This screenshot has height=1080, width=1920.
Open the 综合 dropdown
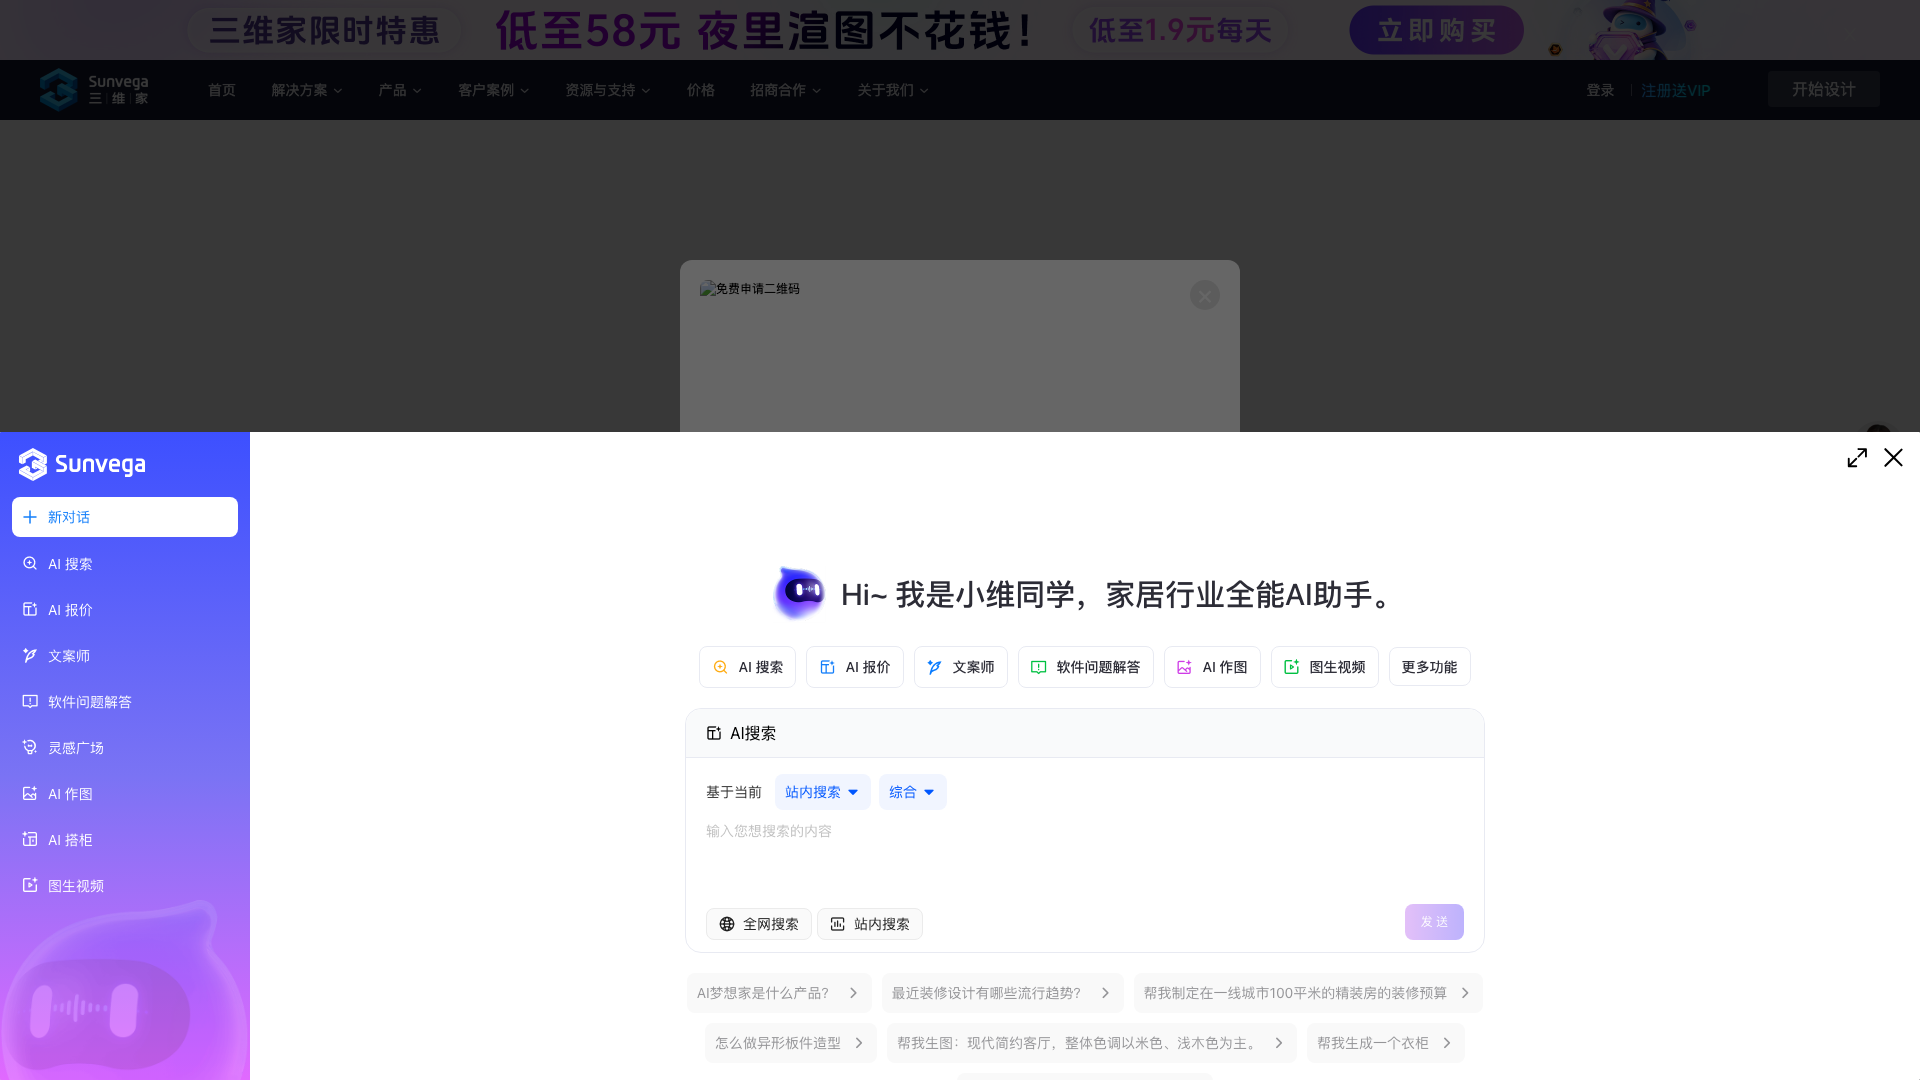(x=913, y=792)
